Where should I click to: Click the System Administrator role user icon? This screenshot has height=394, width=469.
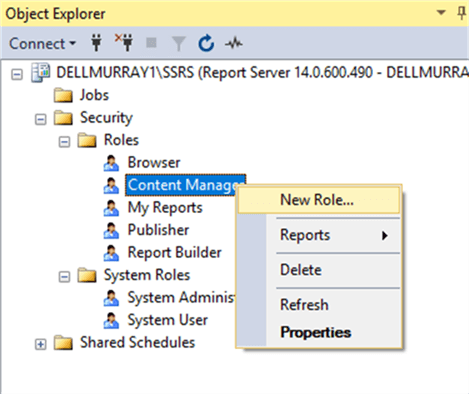(111, 298)
